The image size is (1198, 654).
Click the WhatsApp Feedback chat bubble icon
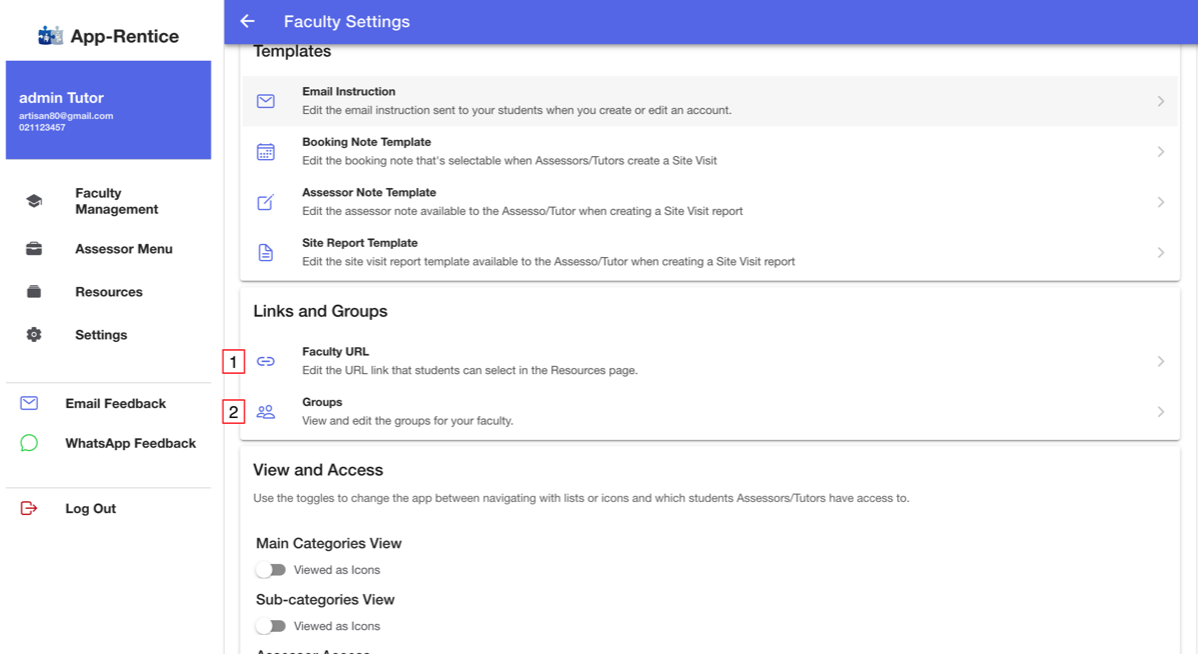(29, 443)
